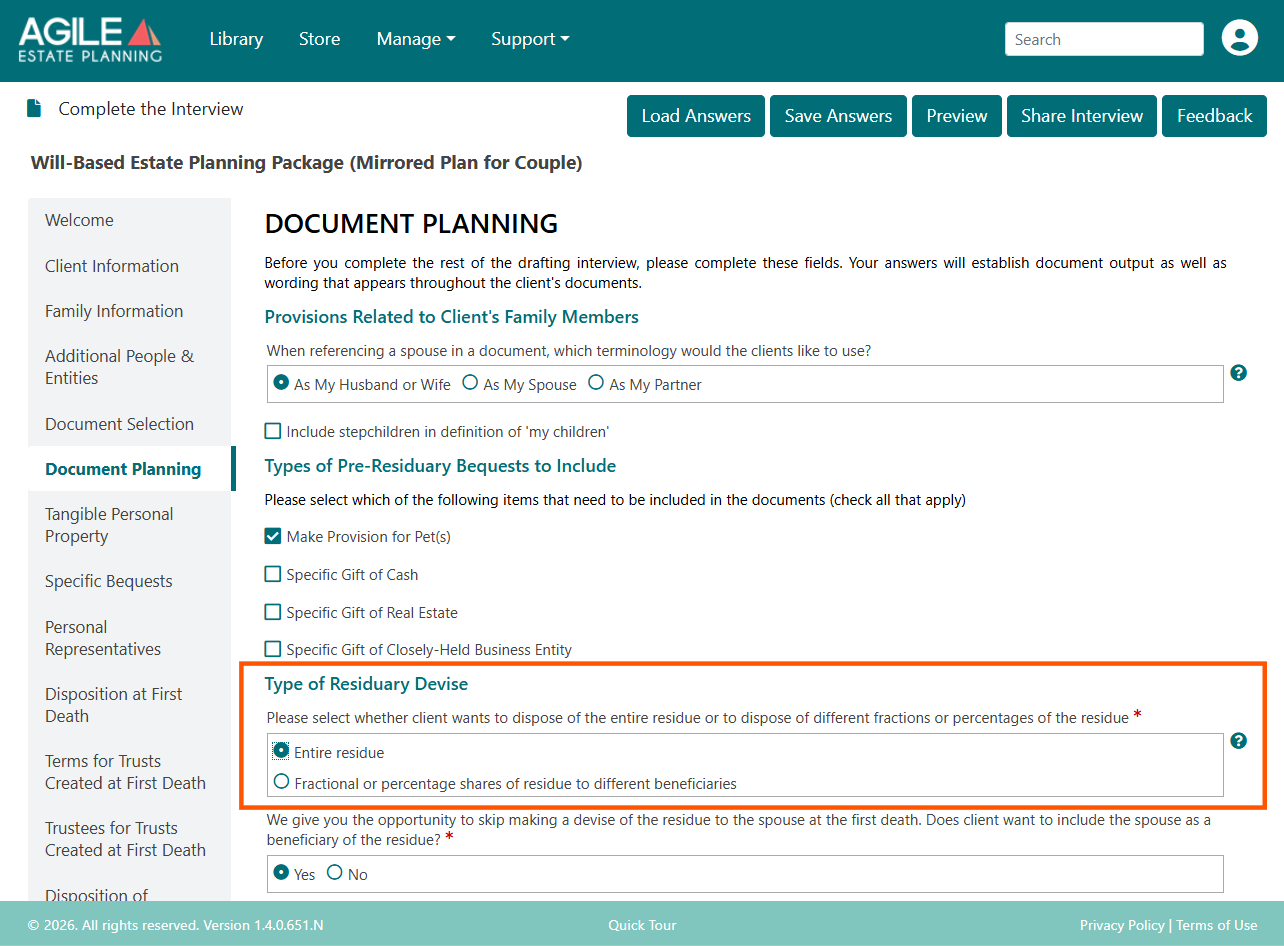Open Personal Representatives step

point(129,638)
